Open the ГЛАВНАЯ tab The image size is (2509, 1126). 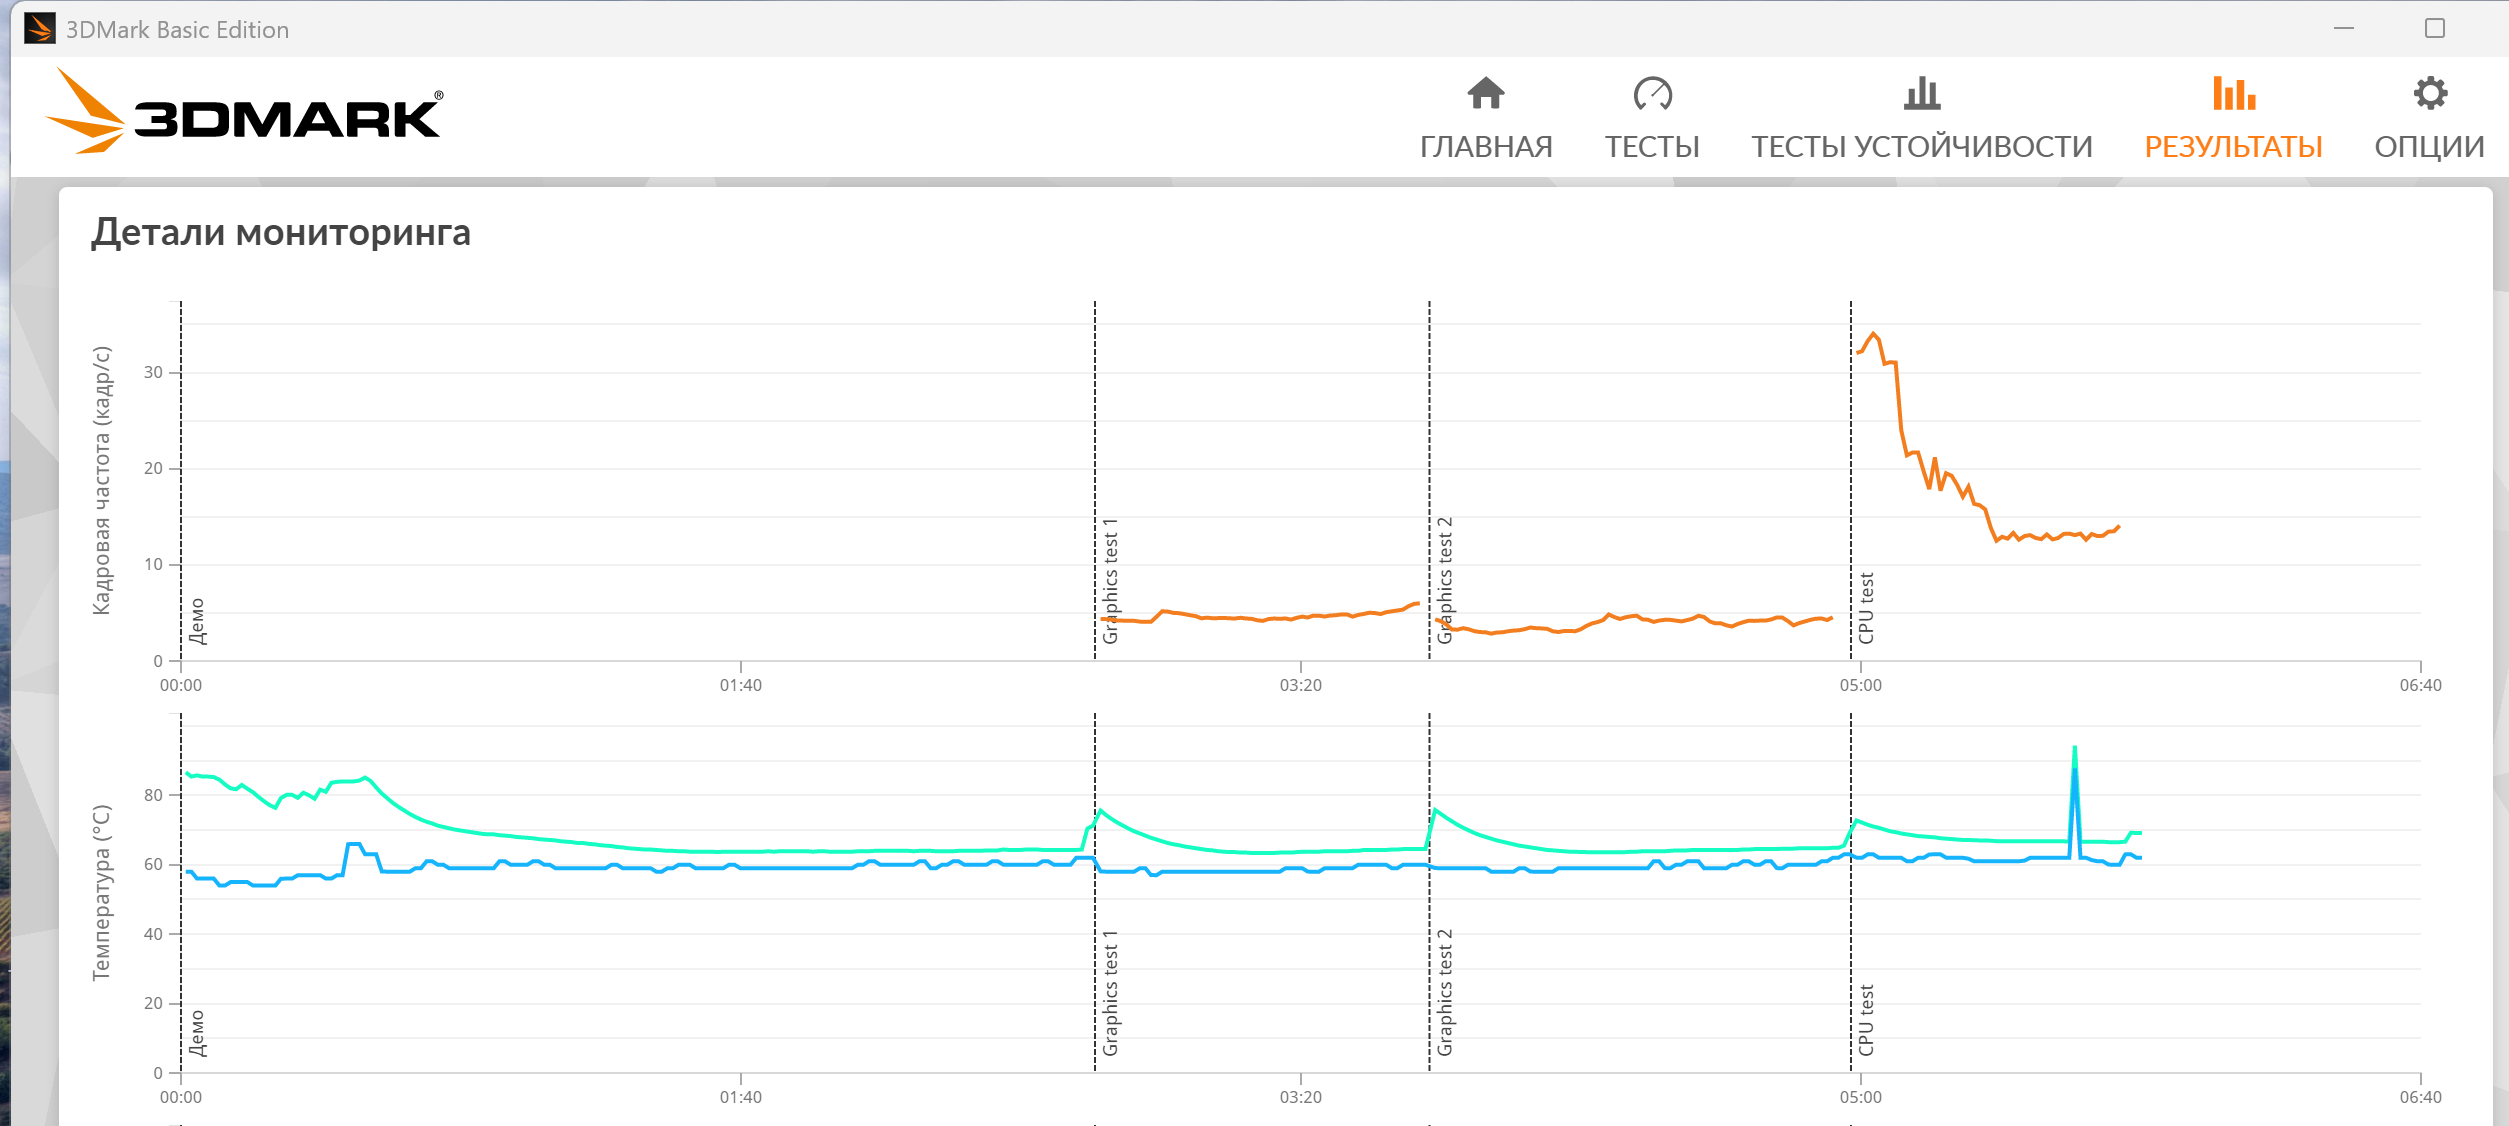(x=1486, y=147)
